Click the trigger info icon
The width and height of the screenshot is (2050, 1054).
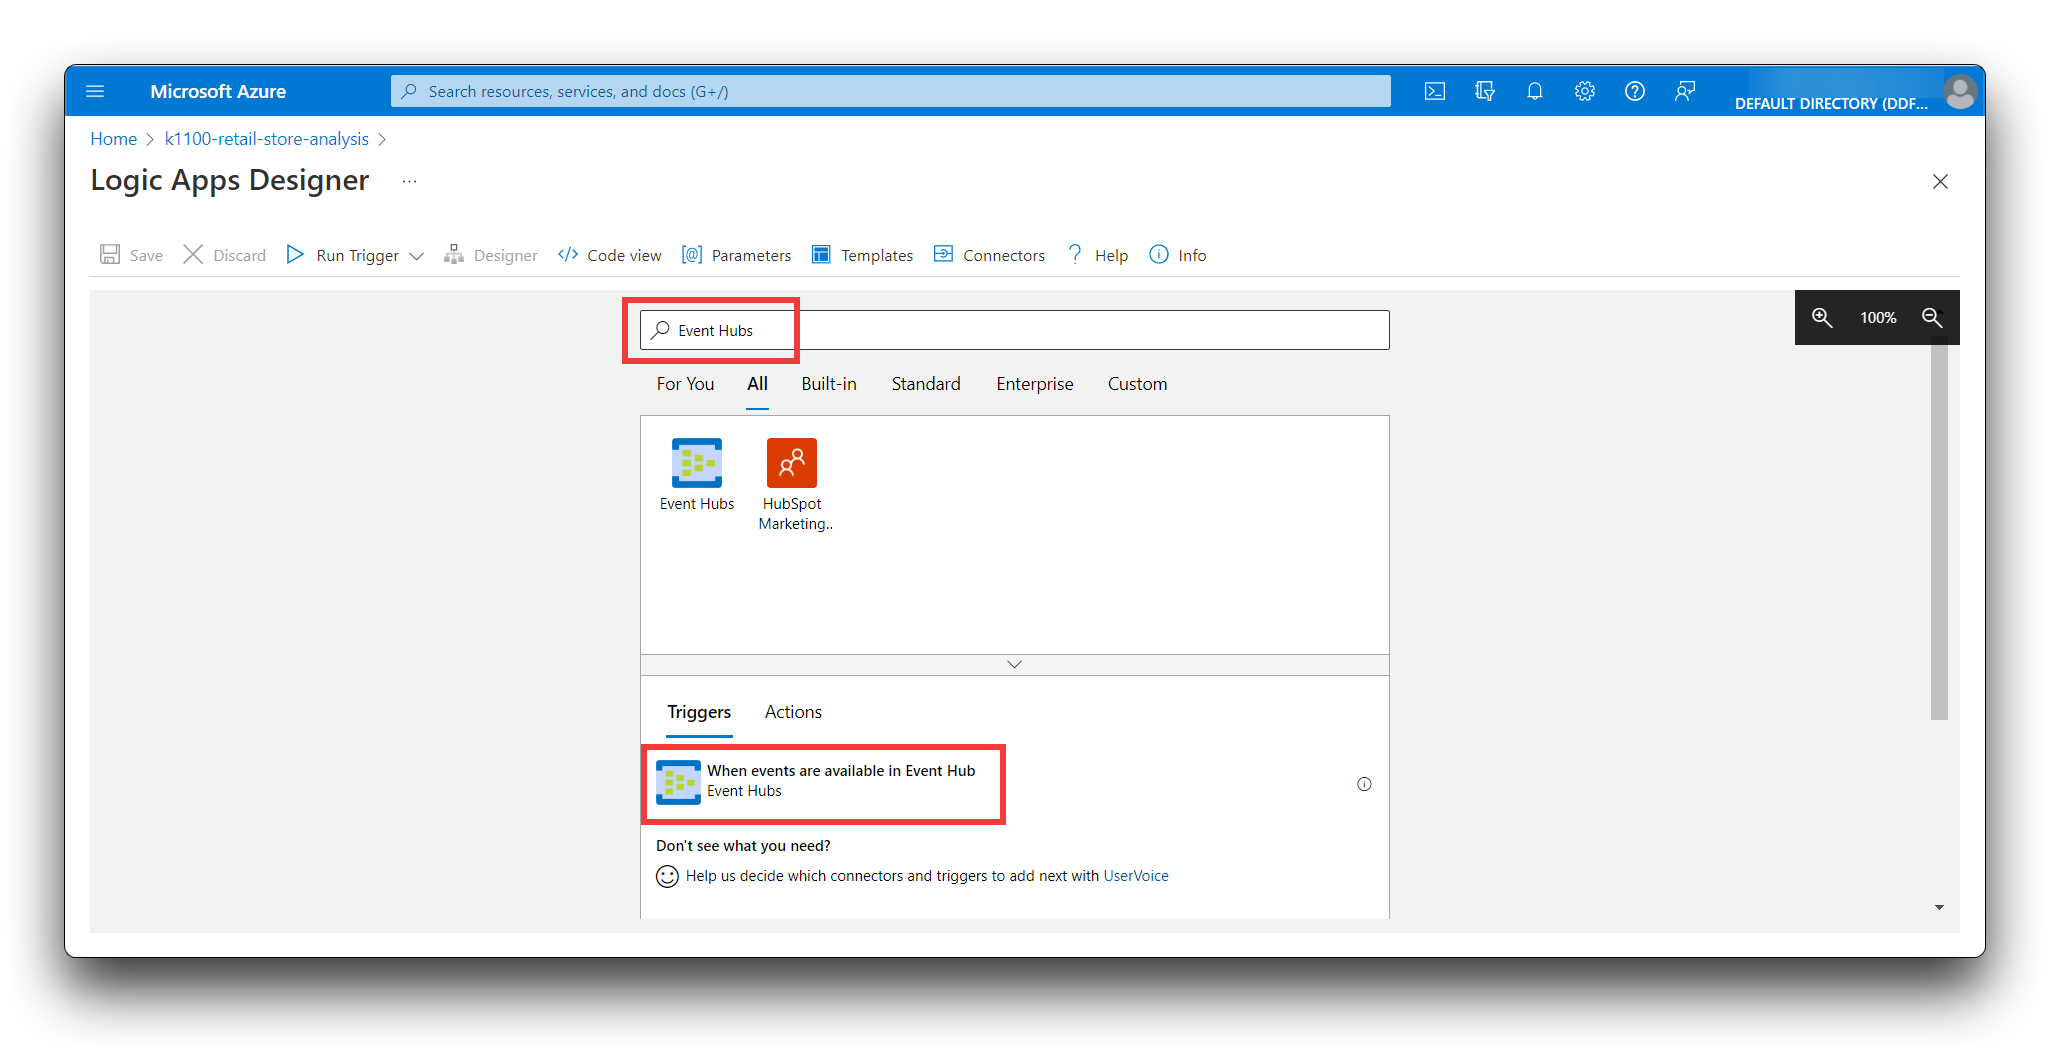pos(1364,784)
